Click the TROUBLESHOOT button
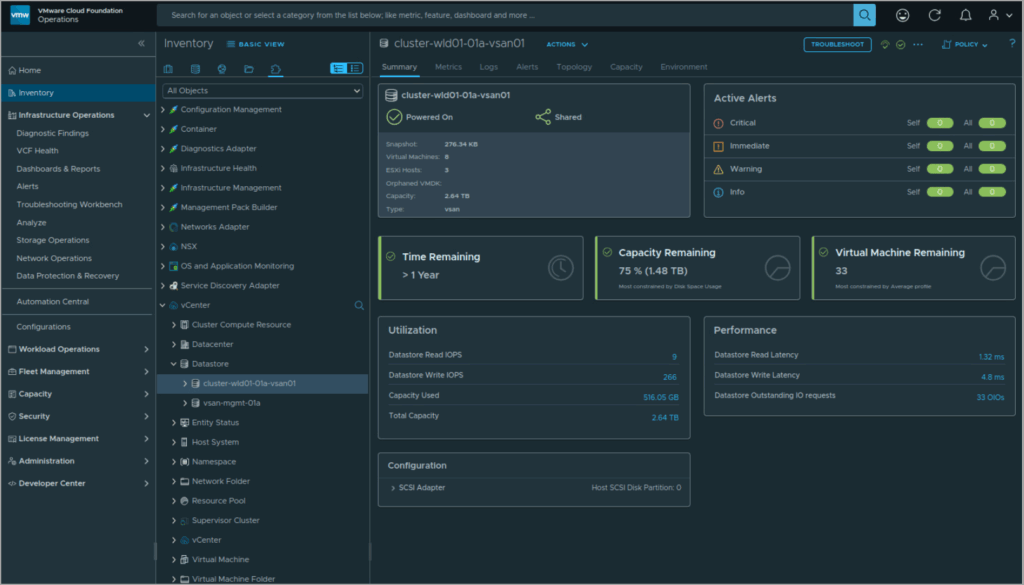 click(837, 44)
